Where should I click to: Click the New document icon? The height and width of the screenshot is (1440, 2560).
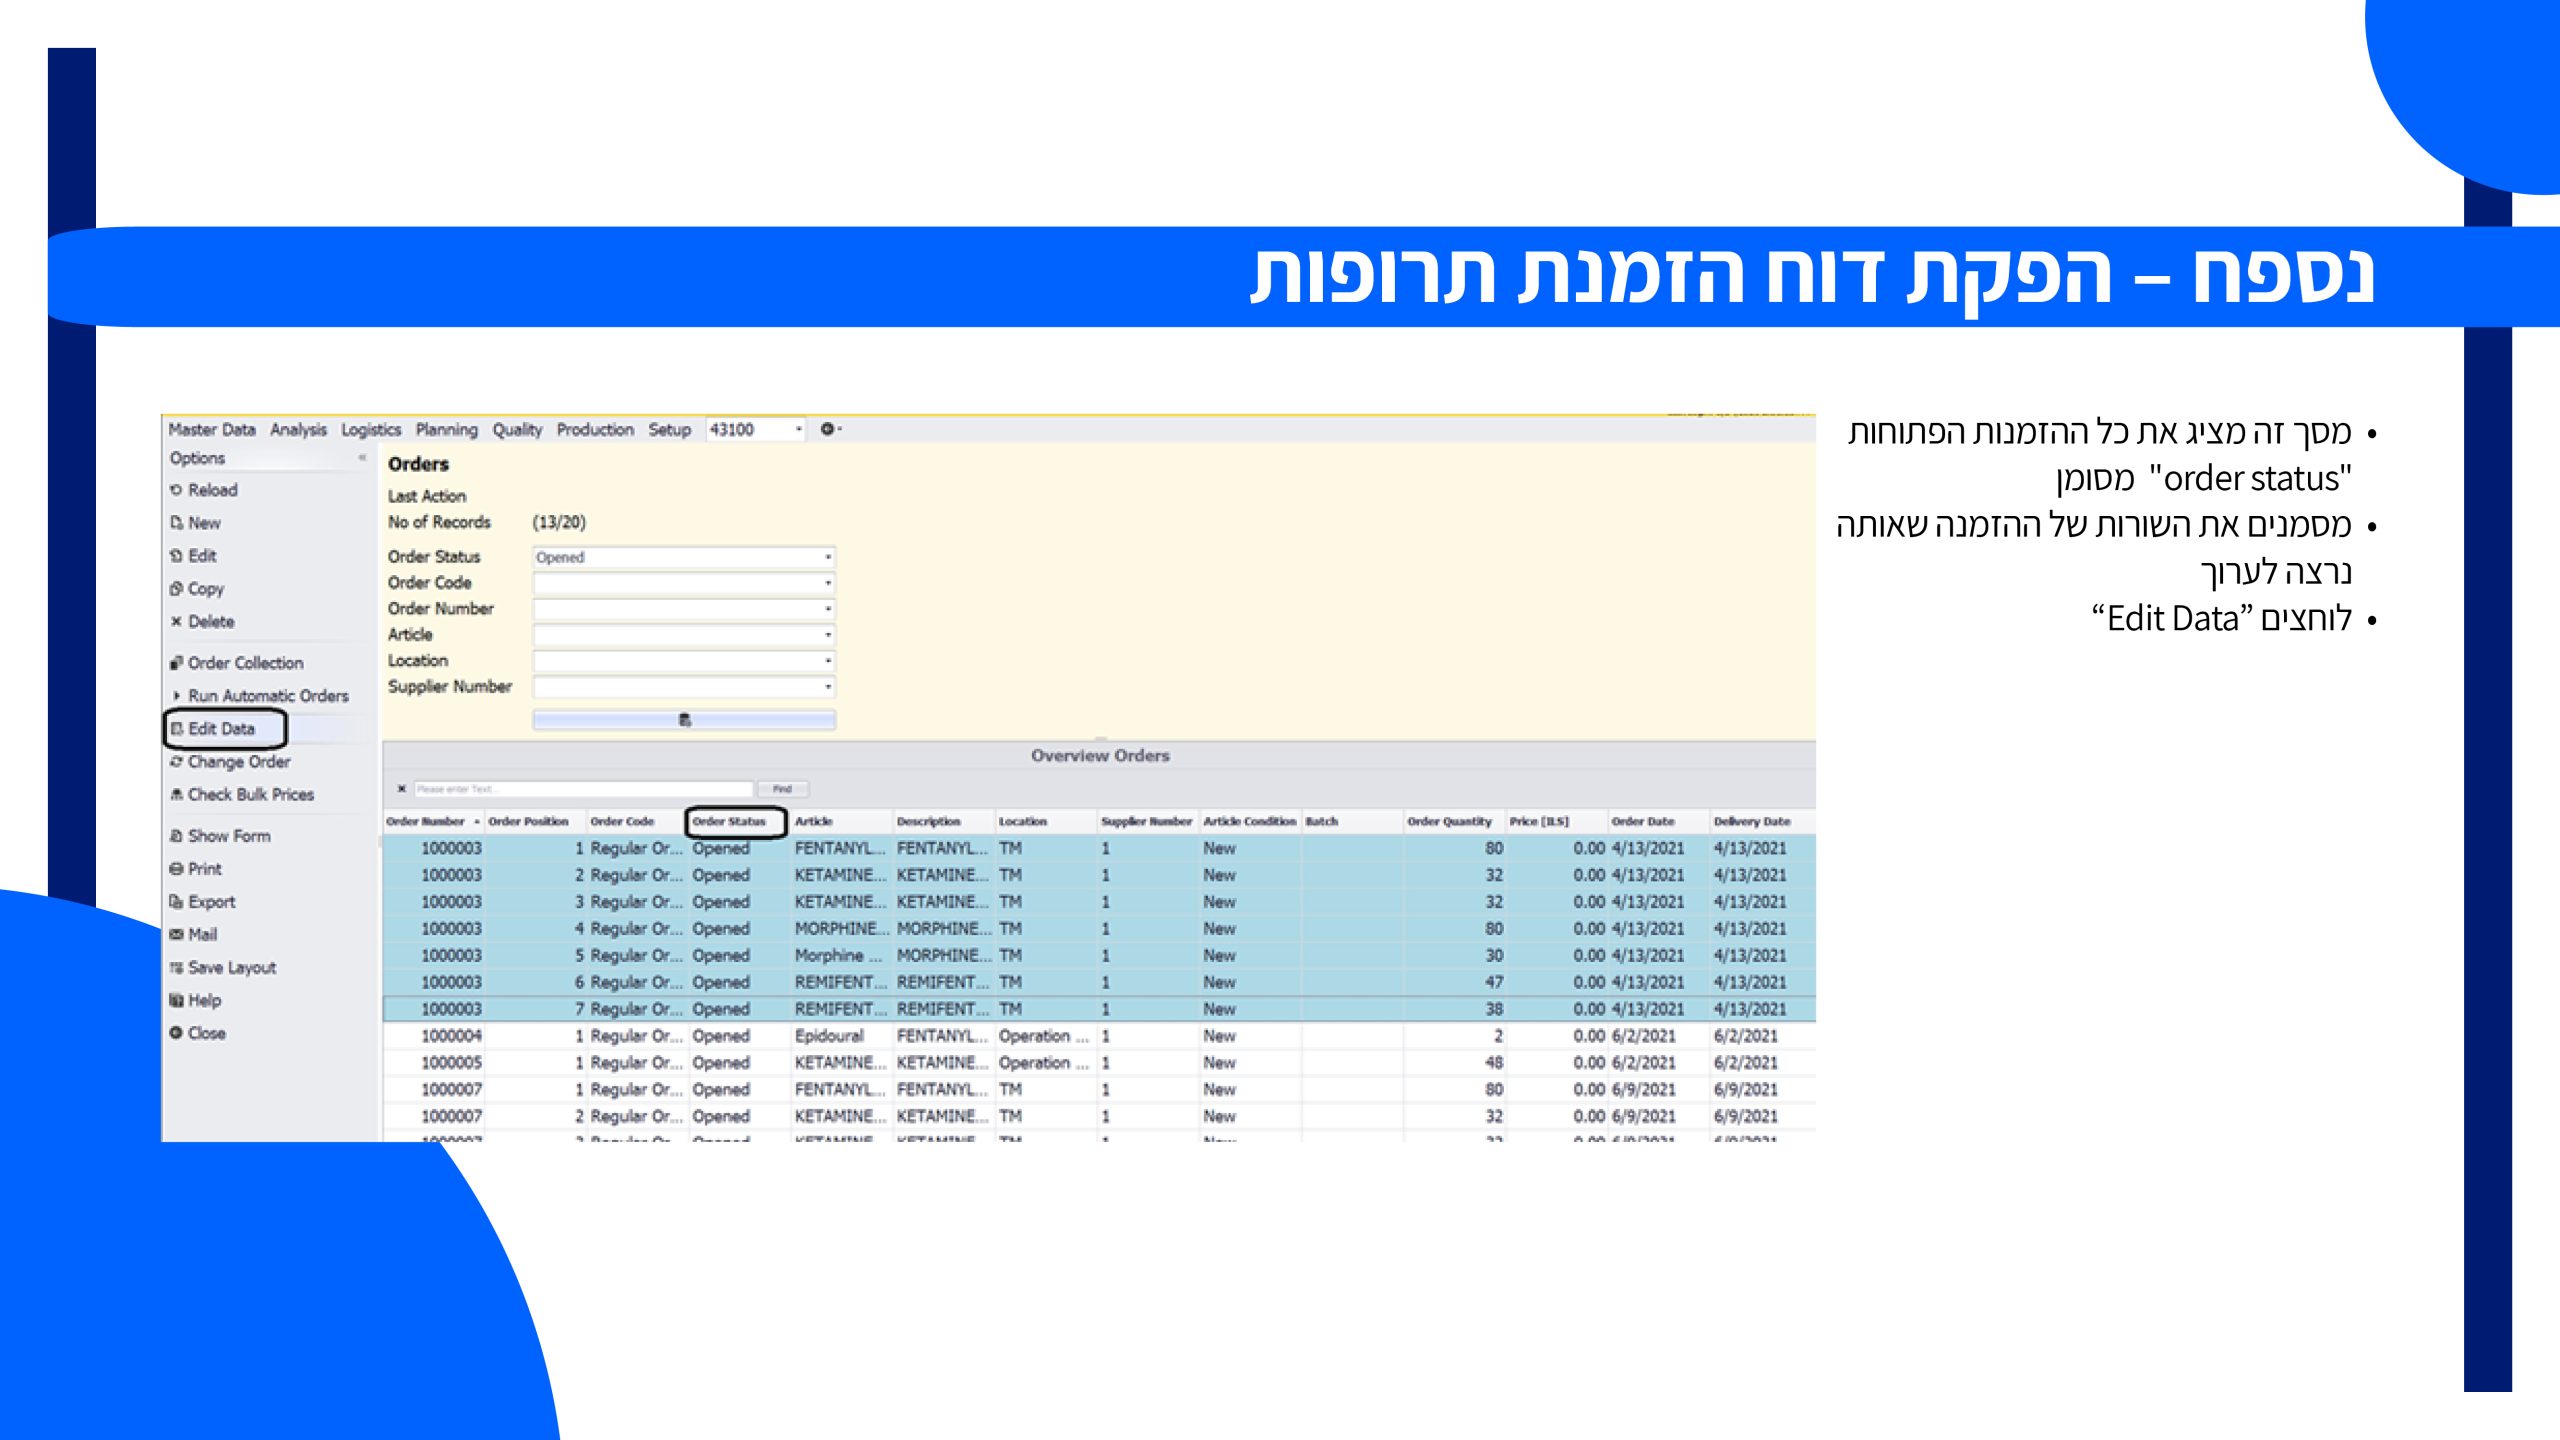[x=176, y=523]
